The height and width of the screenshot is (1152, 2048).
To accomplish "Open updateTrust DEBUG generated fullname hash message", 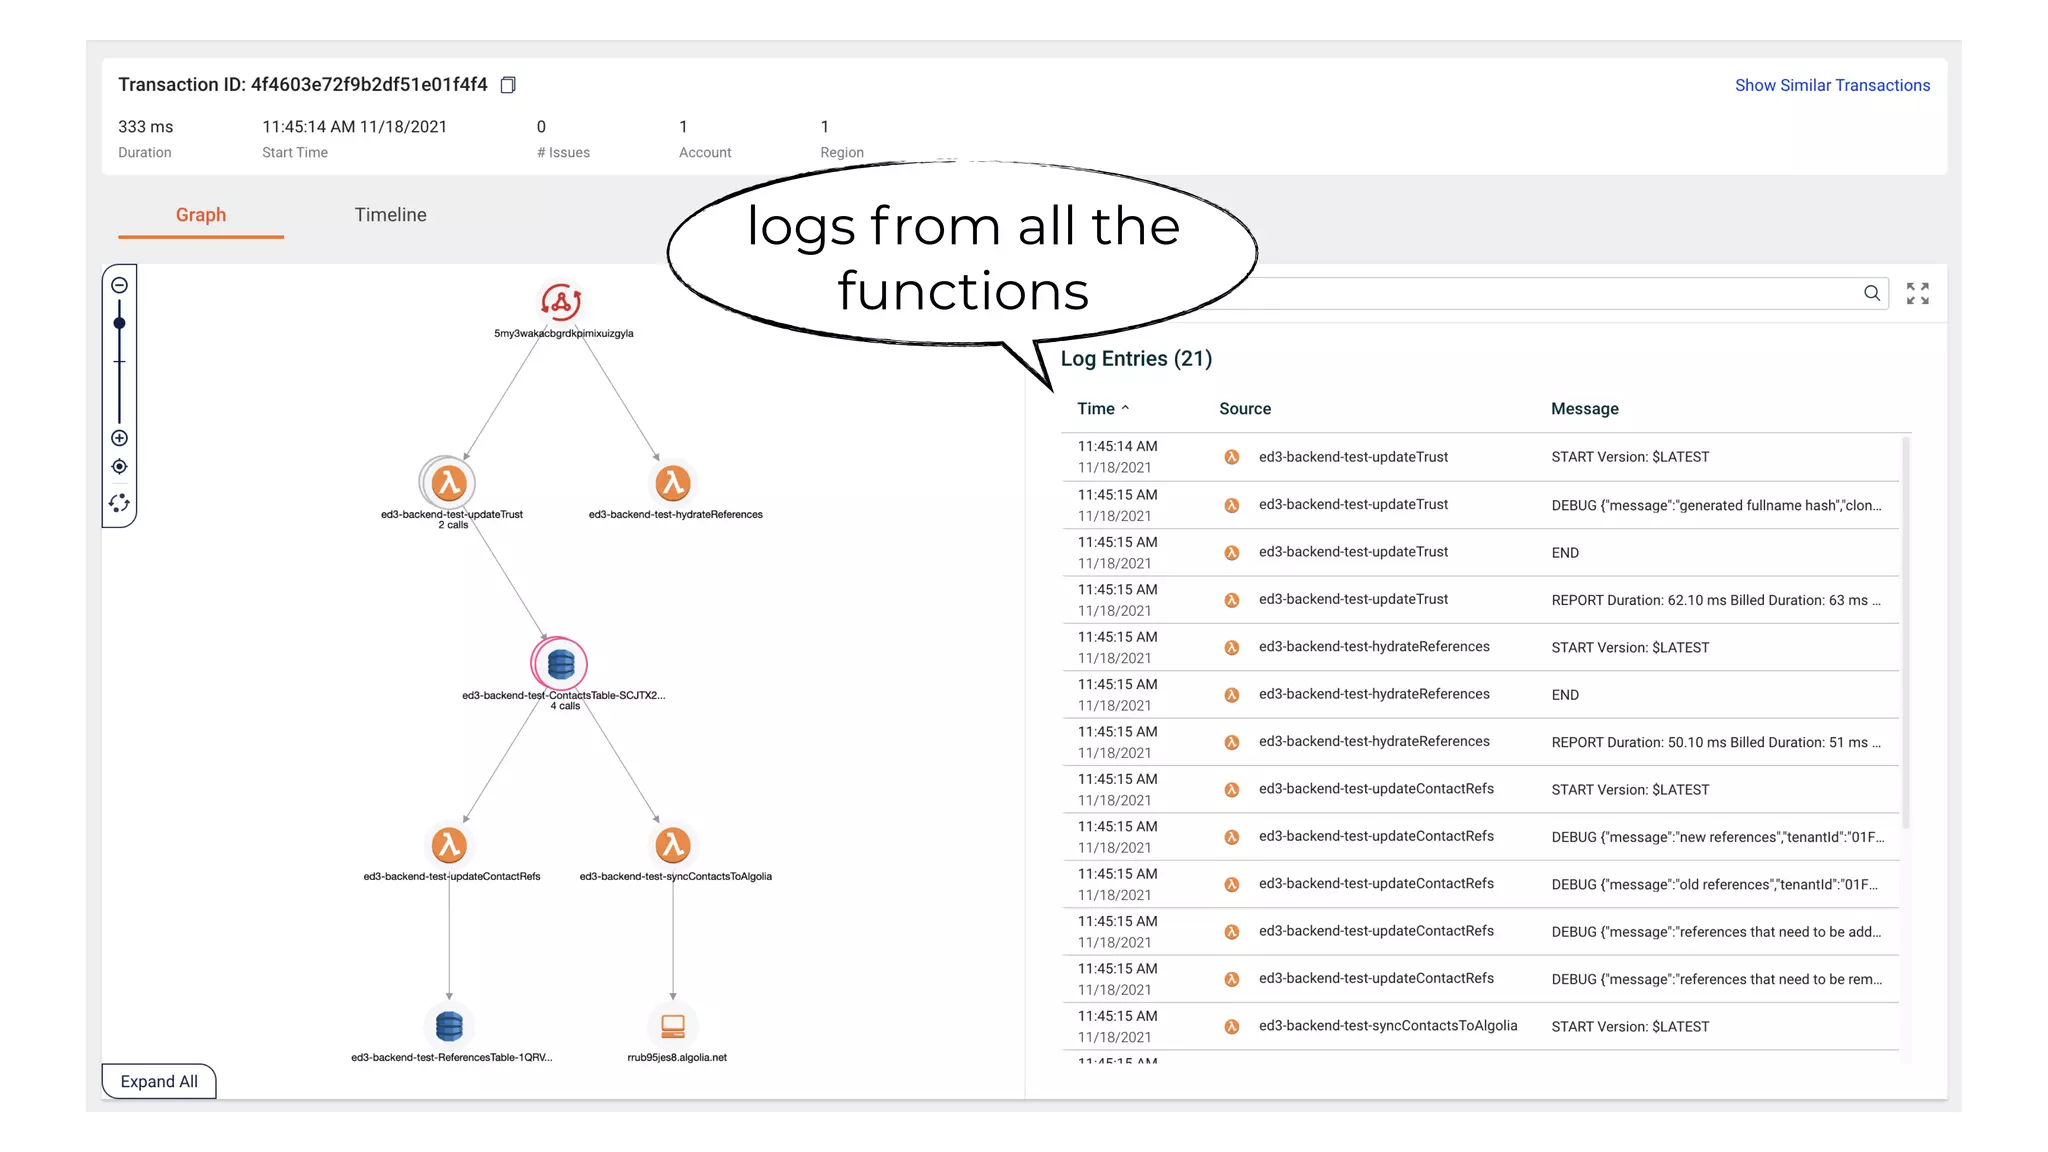I will [1716, 506].
